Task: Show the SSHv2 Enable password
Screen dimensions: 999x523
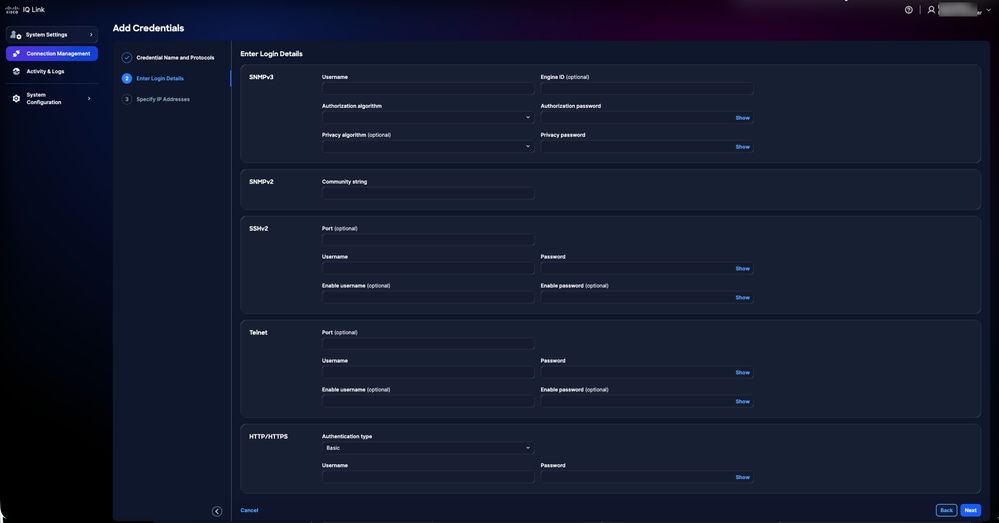Action: pos(742,297)
